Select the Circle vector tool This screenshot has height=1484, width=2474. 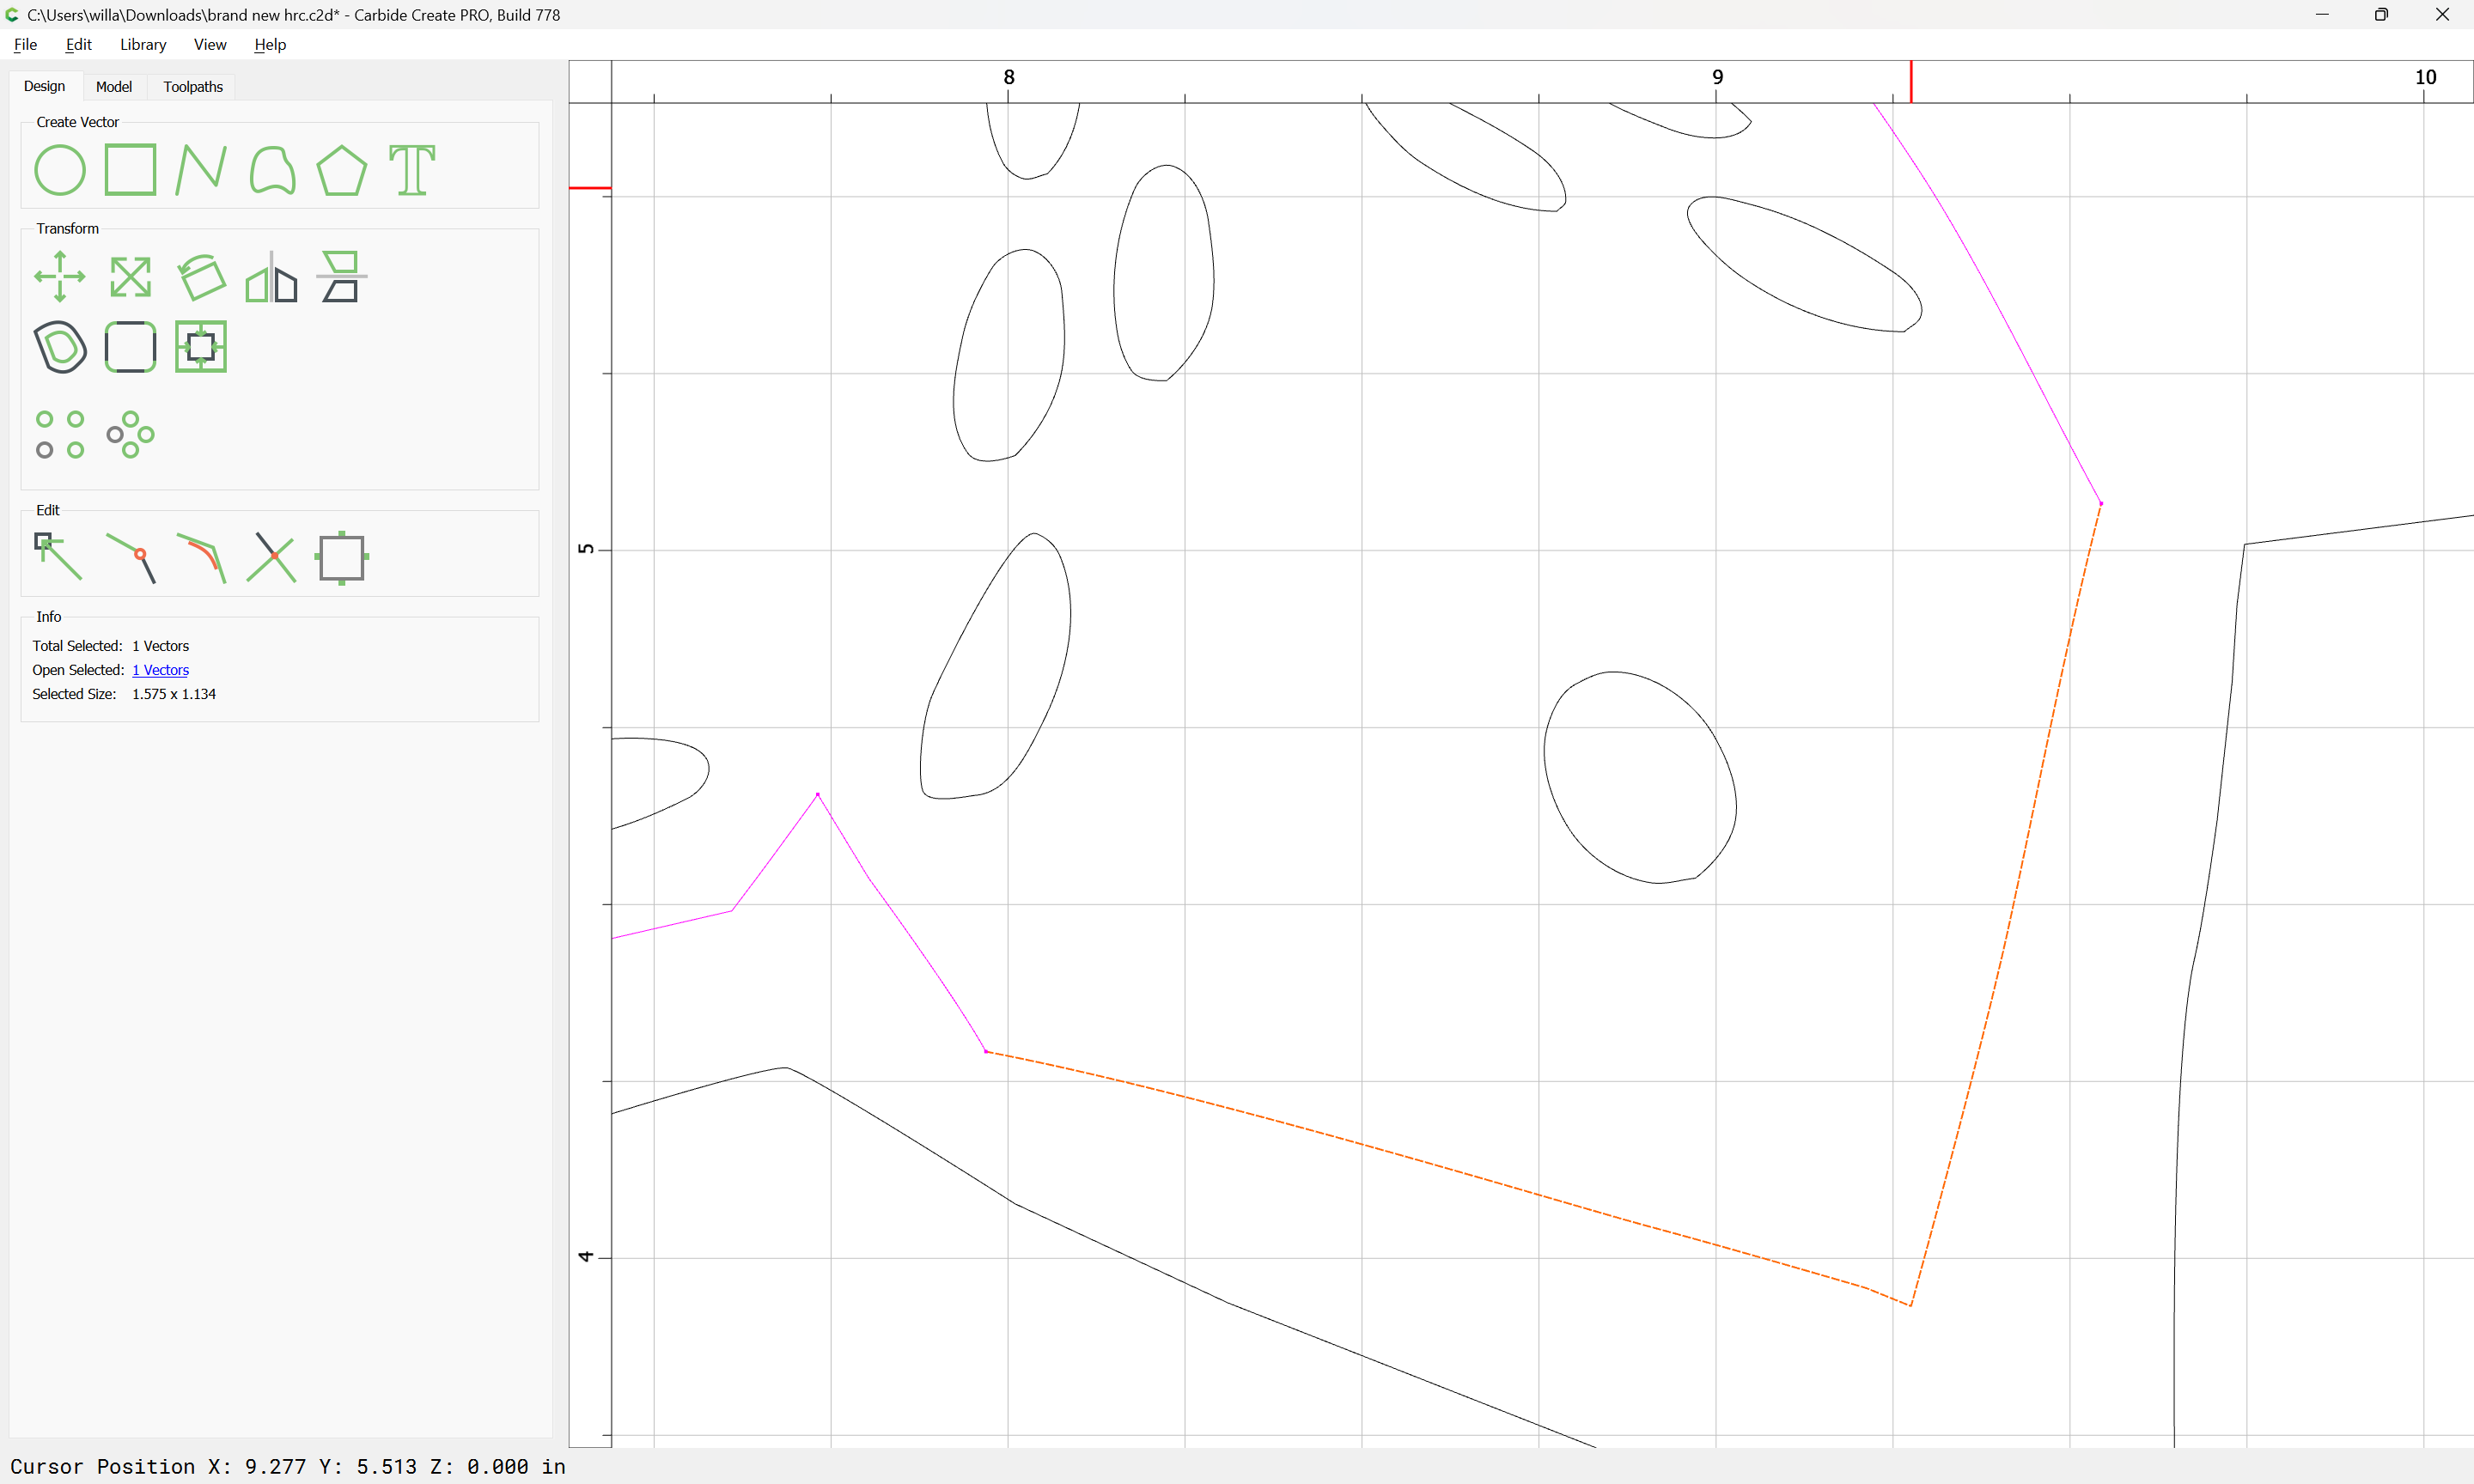(60, 170)
